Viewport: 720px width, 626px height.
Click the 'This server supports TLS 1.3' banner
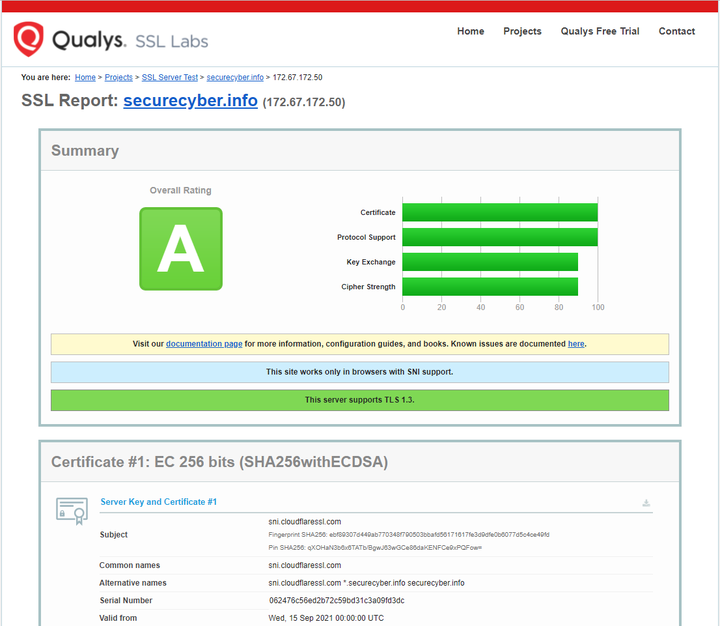coord(360,400)
